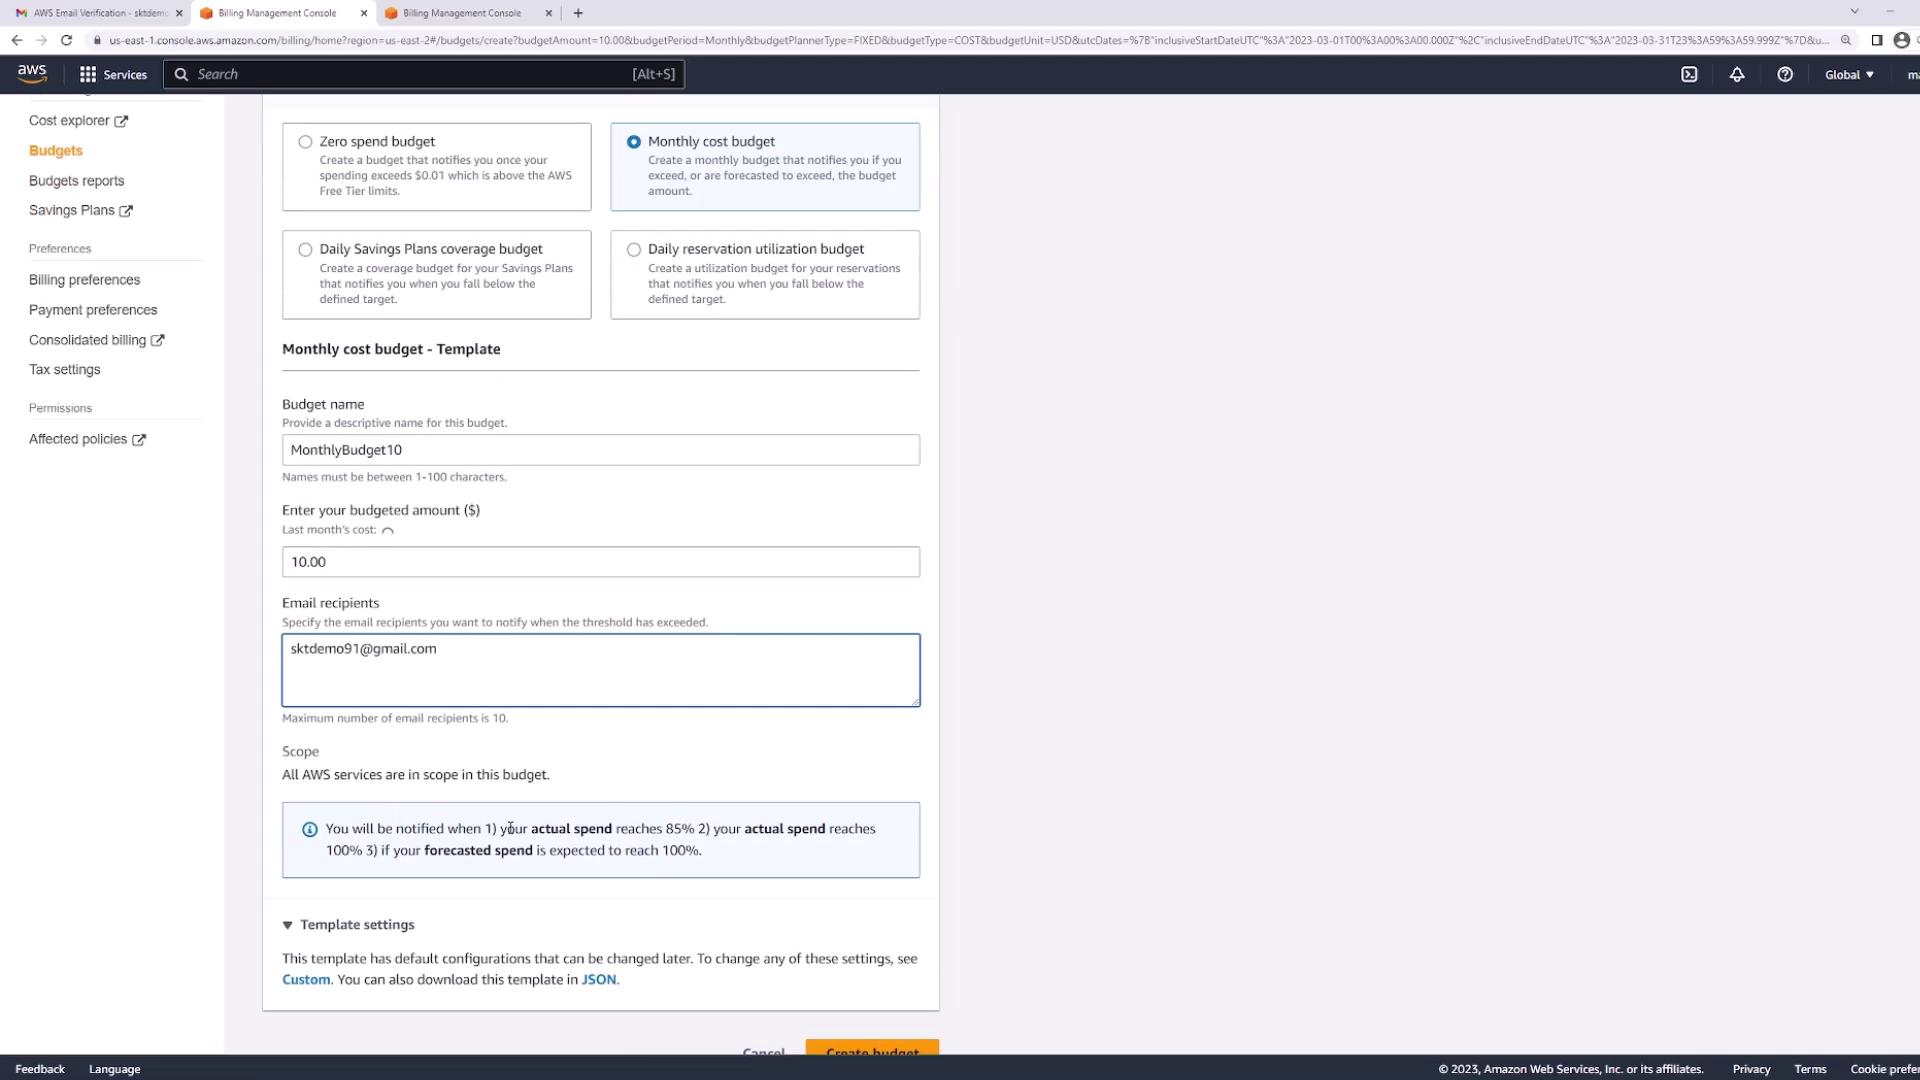Select the Zero spend budget option
1920x1080 pixels.
click(x=305, y=142)
